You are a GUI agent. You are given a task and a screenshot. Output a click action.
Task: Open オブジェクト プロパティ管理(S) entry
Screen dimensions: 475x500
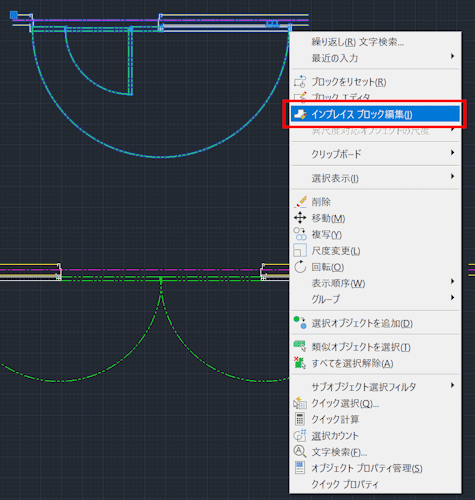tap(375, 468)
